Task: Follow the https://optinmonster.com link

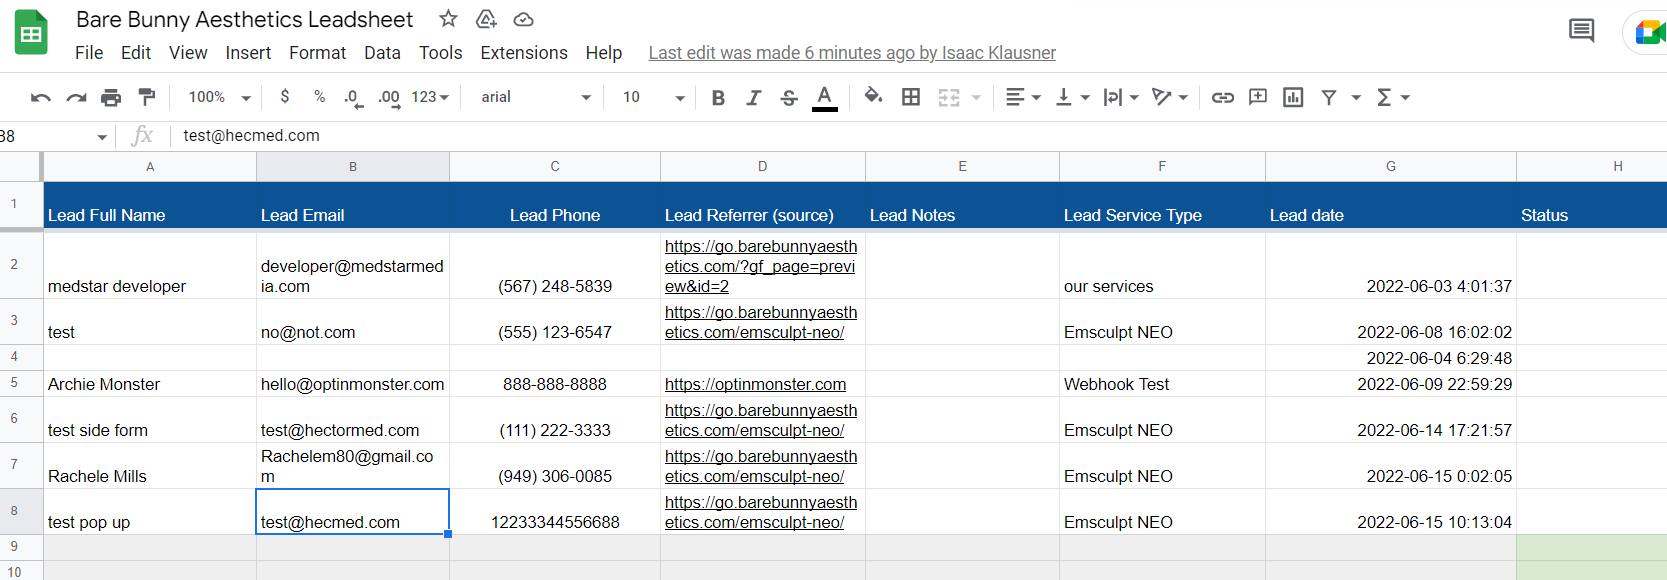Action: [x=755, y=384]
